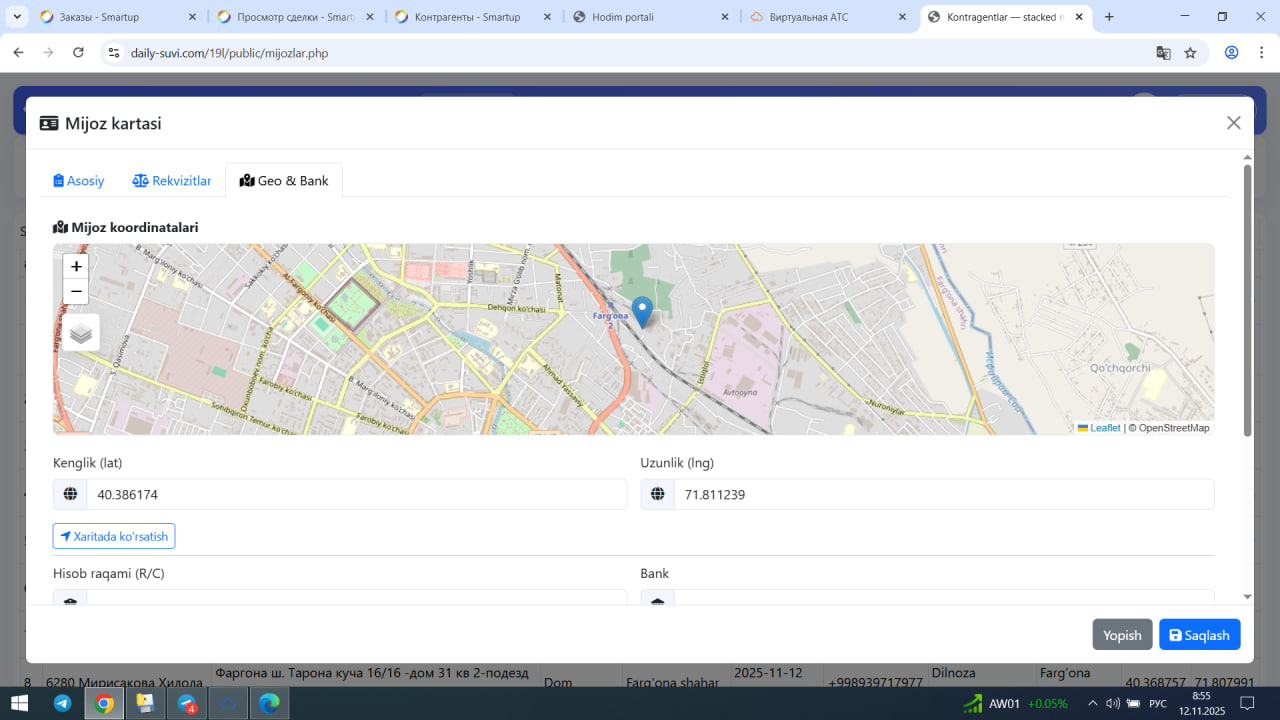Click the blue location marker pin
The height and width of the screenshot is (720, 1280).
(x=642, y=311)
